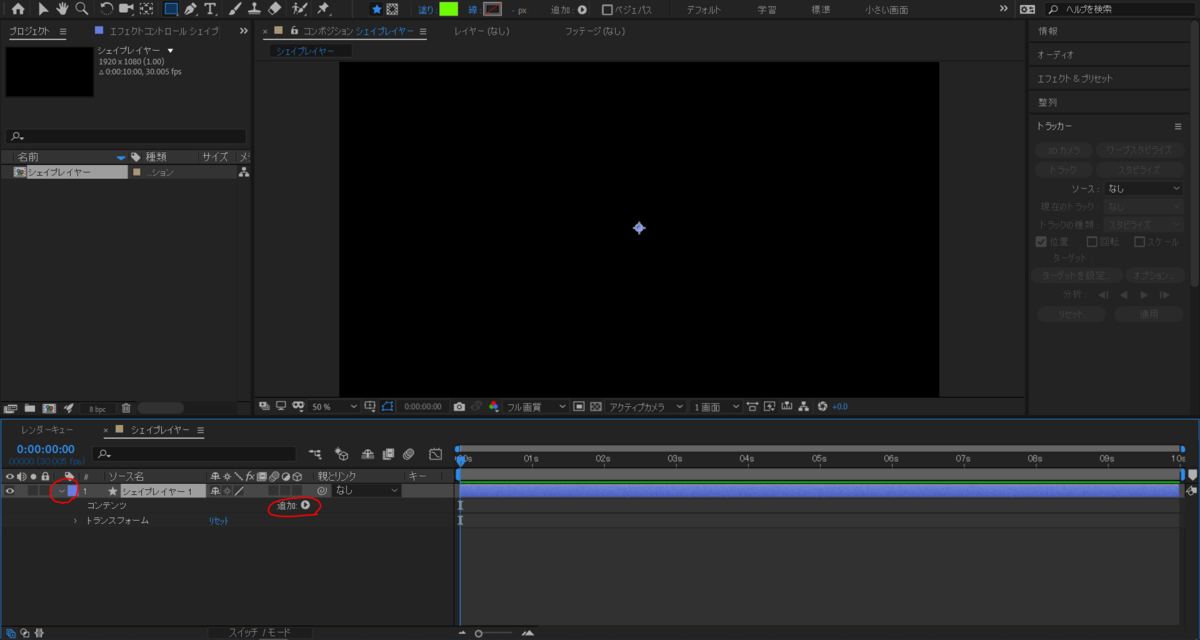The height and width of the screenshot is (640, 1200).
Task: Click the reset exposure icon in viewer
Action: 822,407
